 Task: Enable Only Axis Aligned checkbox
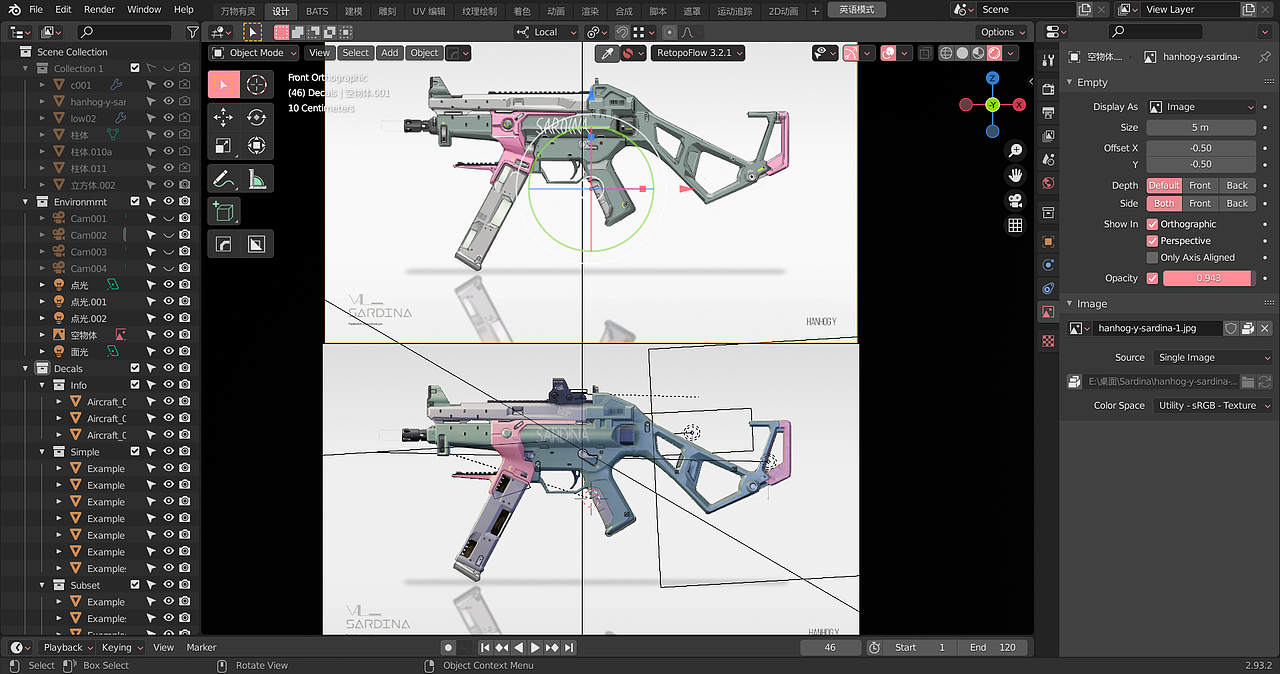tap(1152, 257)
